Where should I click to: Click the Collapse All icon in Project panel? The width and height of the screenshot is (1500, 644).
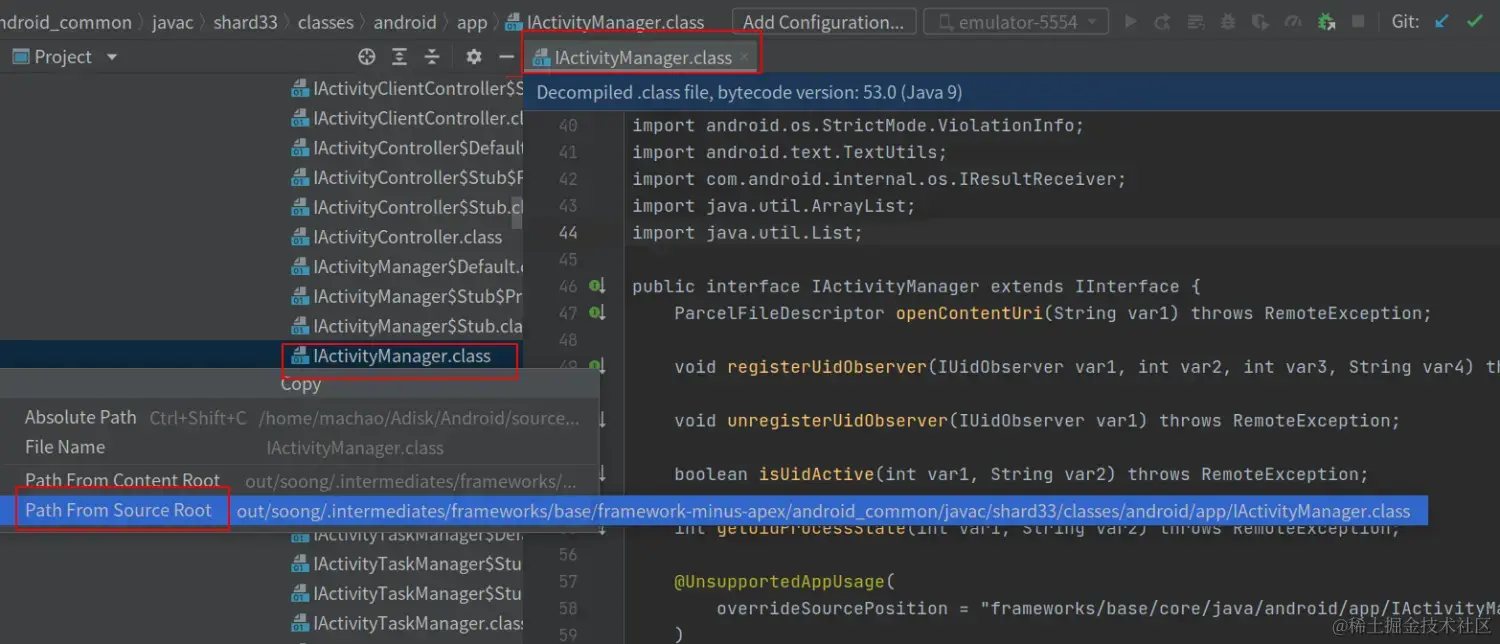(x=432, y=57)
